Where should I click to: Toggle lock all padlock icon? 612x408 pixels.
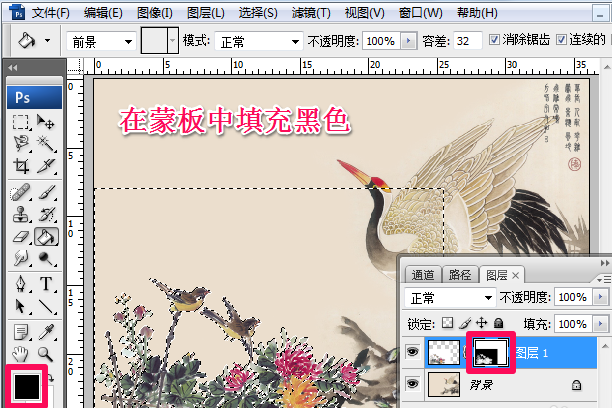tap(498, 323)
